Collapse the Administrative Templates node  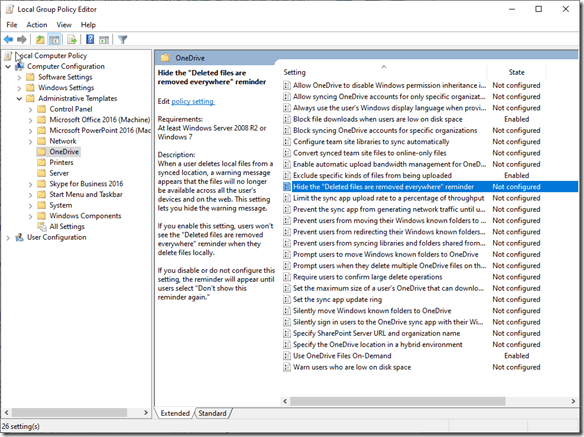tap(19, 99)
